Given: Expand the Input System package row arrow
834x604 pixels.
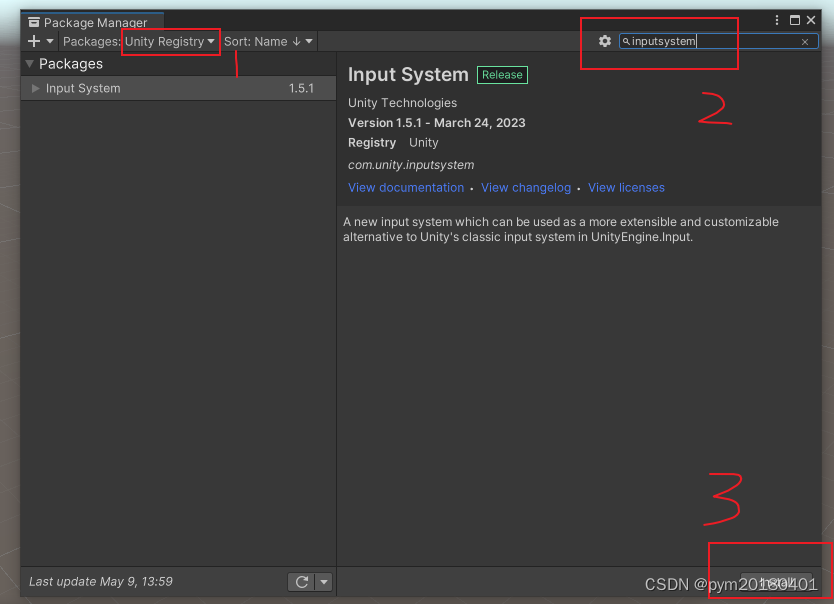Looking at the screenshot, I should click(36, 88).
